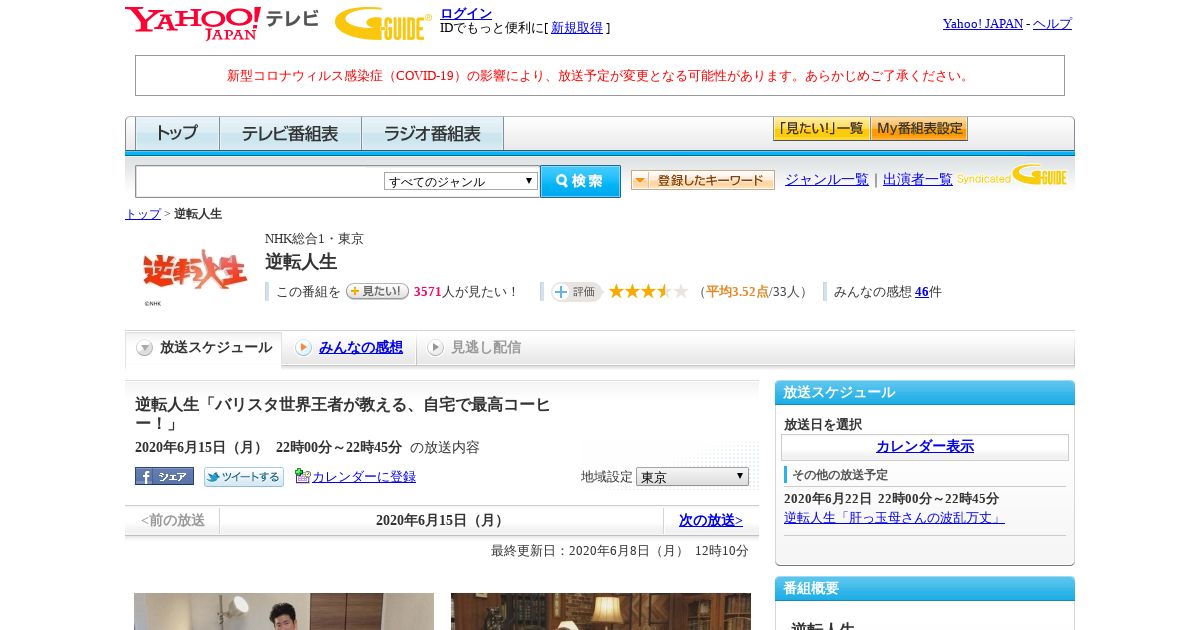Click the 平均3.52点 rating text

click(737, 292)
